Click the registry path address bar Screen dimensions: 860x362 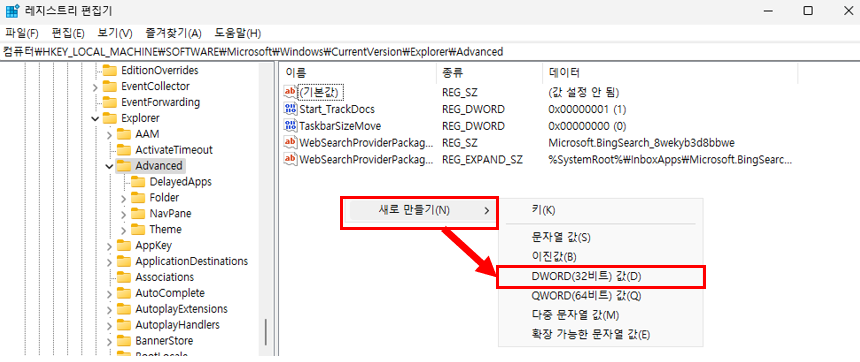430,52
